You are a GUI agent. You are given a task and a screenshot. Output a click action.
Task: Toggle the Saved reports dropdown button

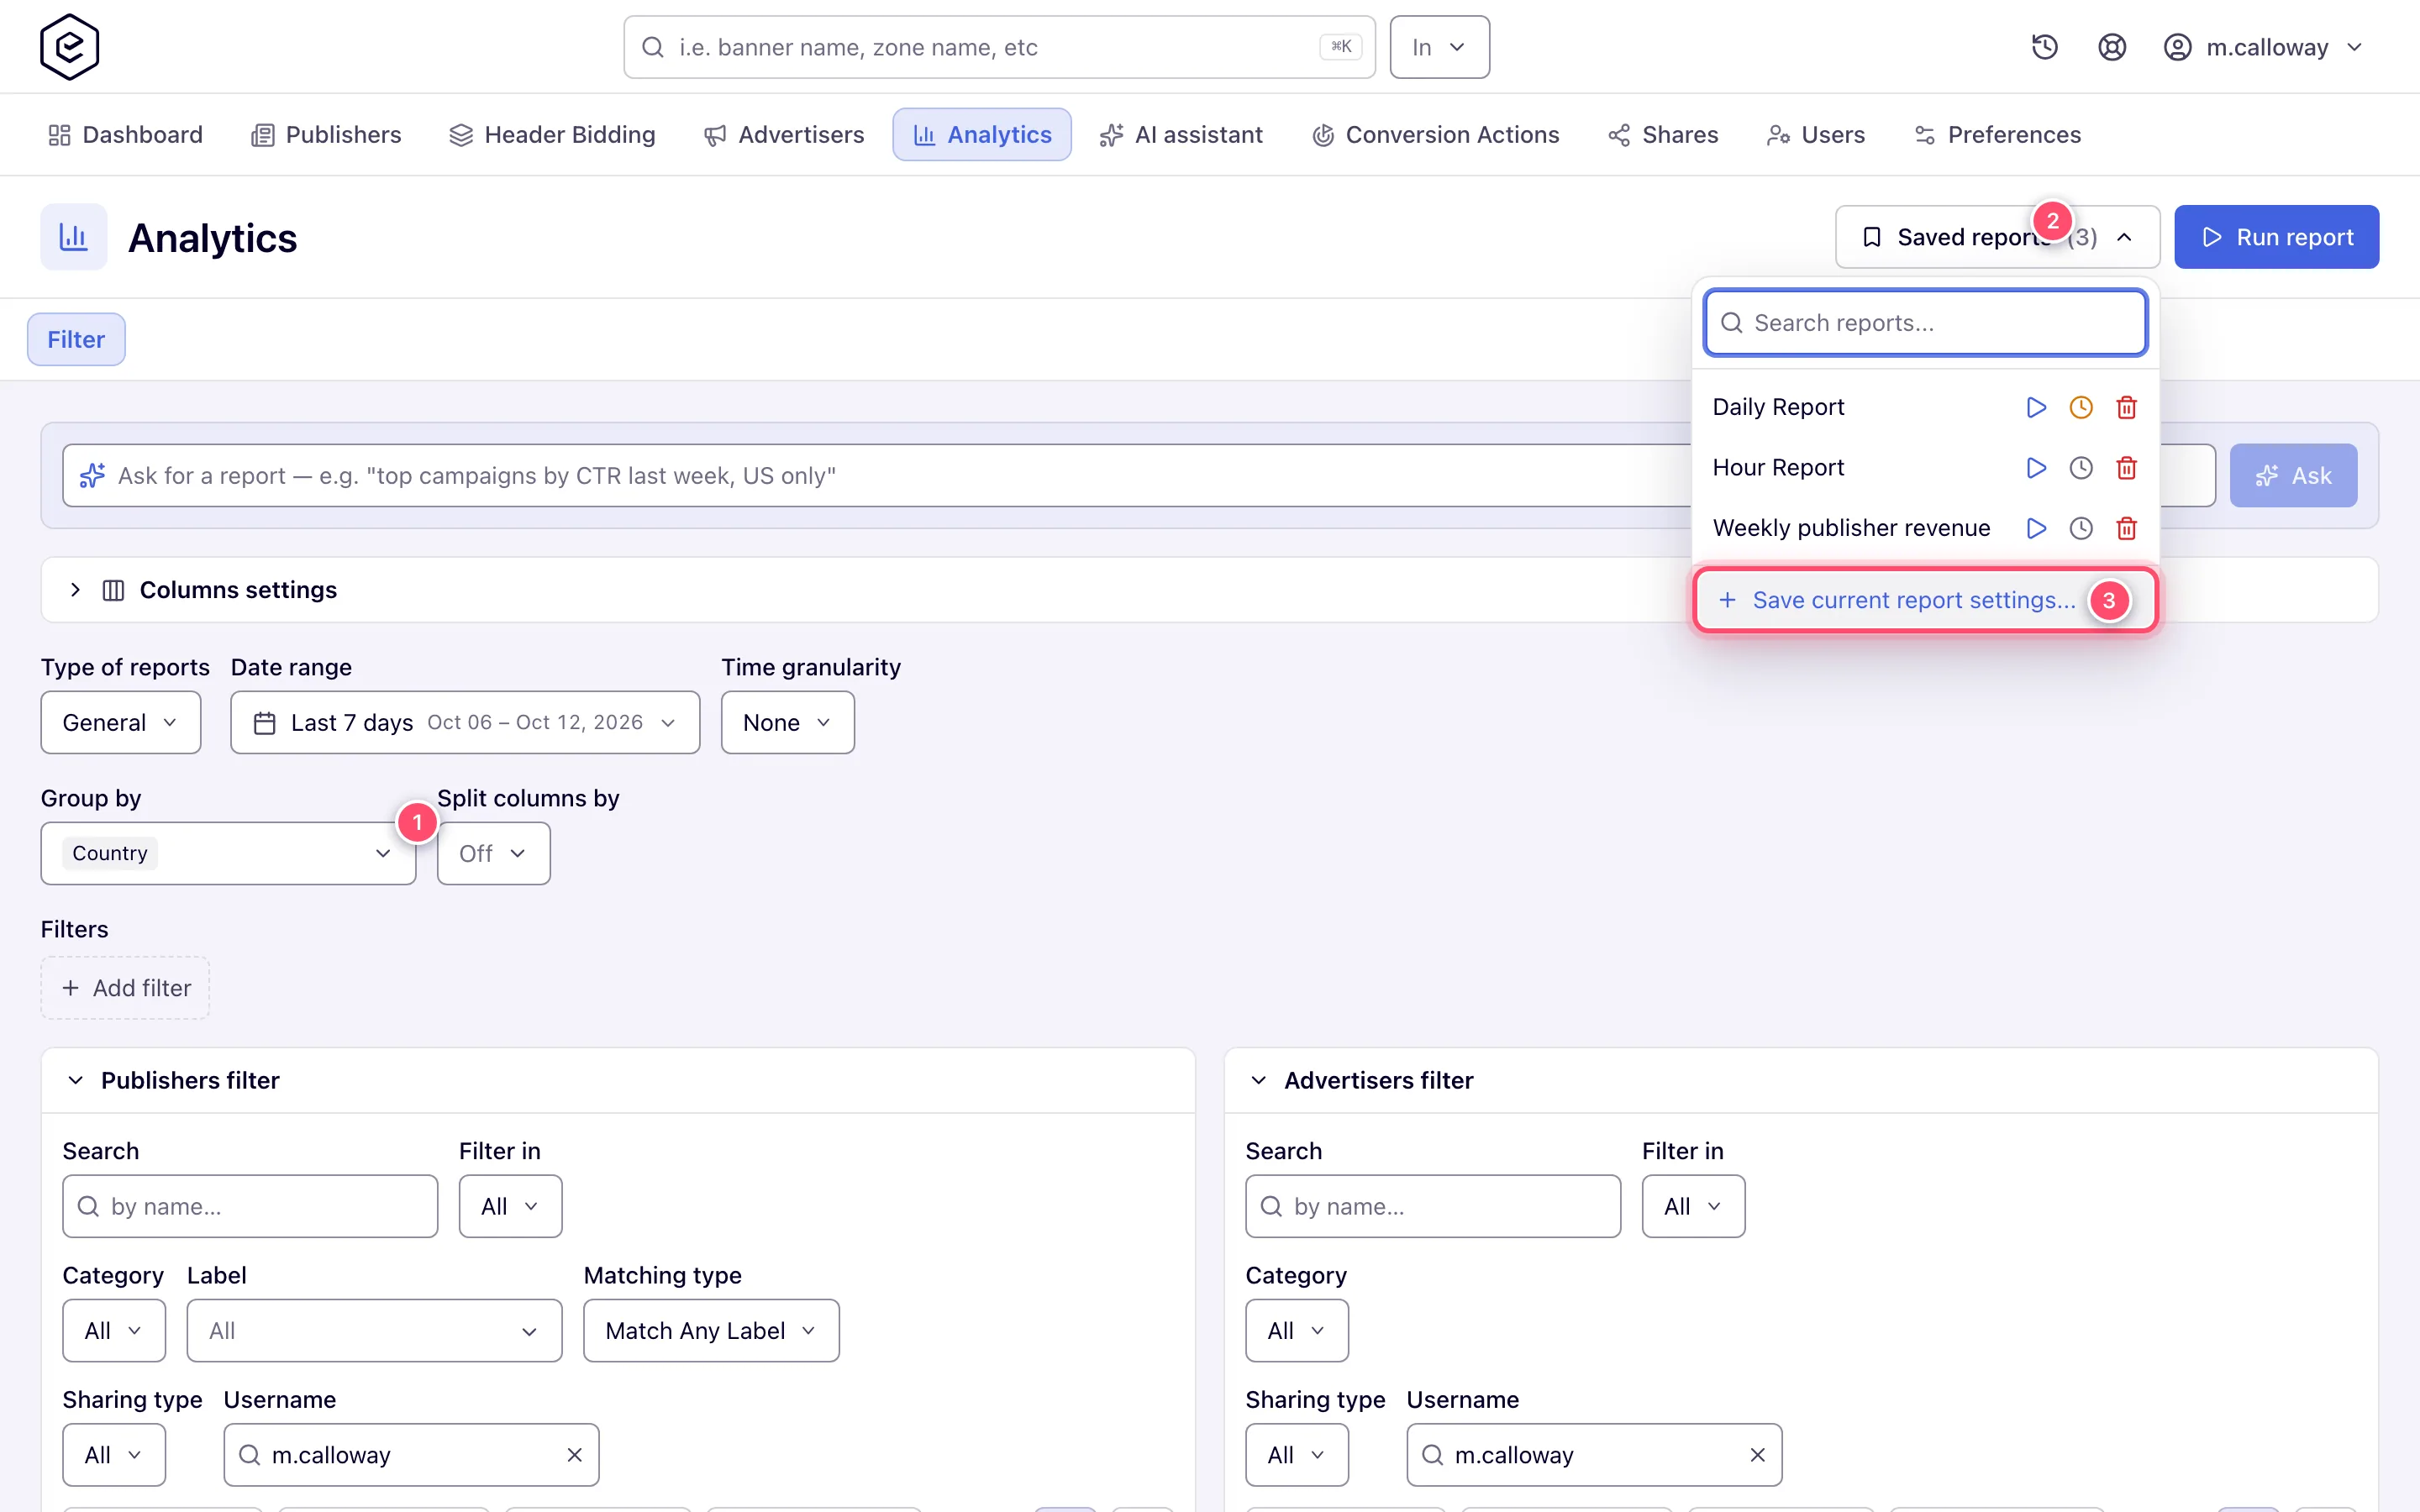click(x=1997, y=237)
